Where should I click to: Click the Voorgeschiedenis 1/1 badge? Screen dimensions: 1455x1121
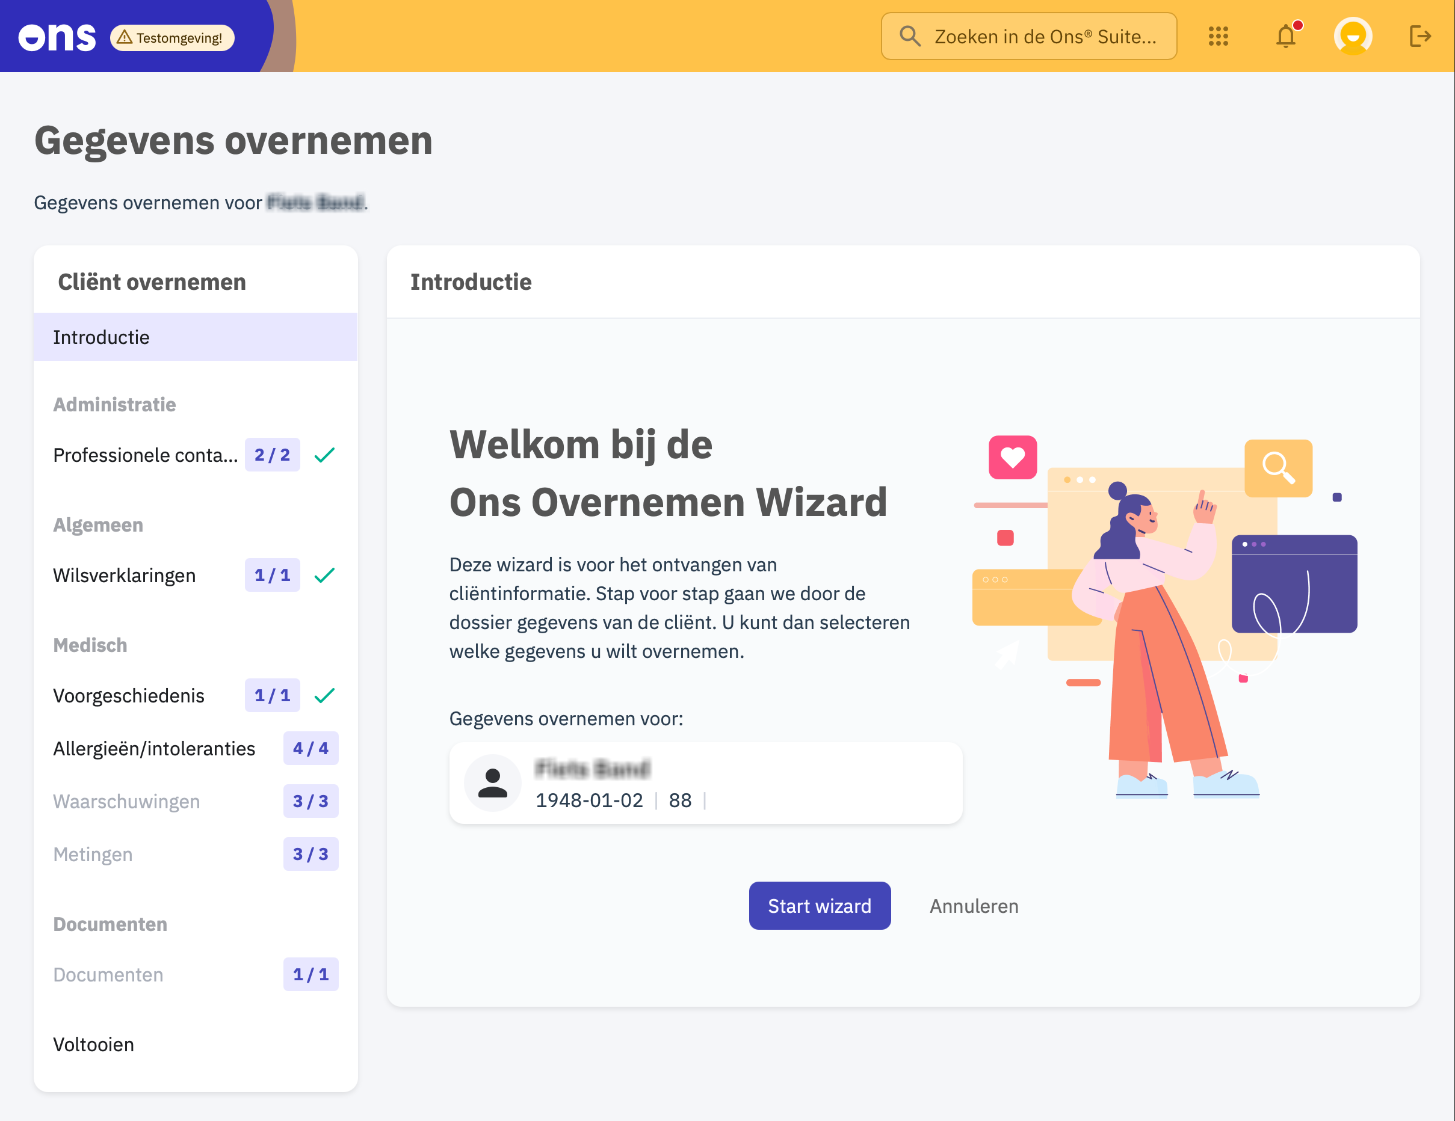point(272,695)
